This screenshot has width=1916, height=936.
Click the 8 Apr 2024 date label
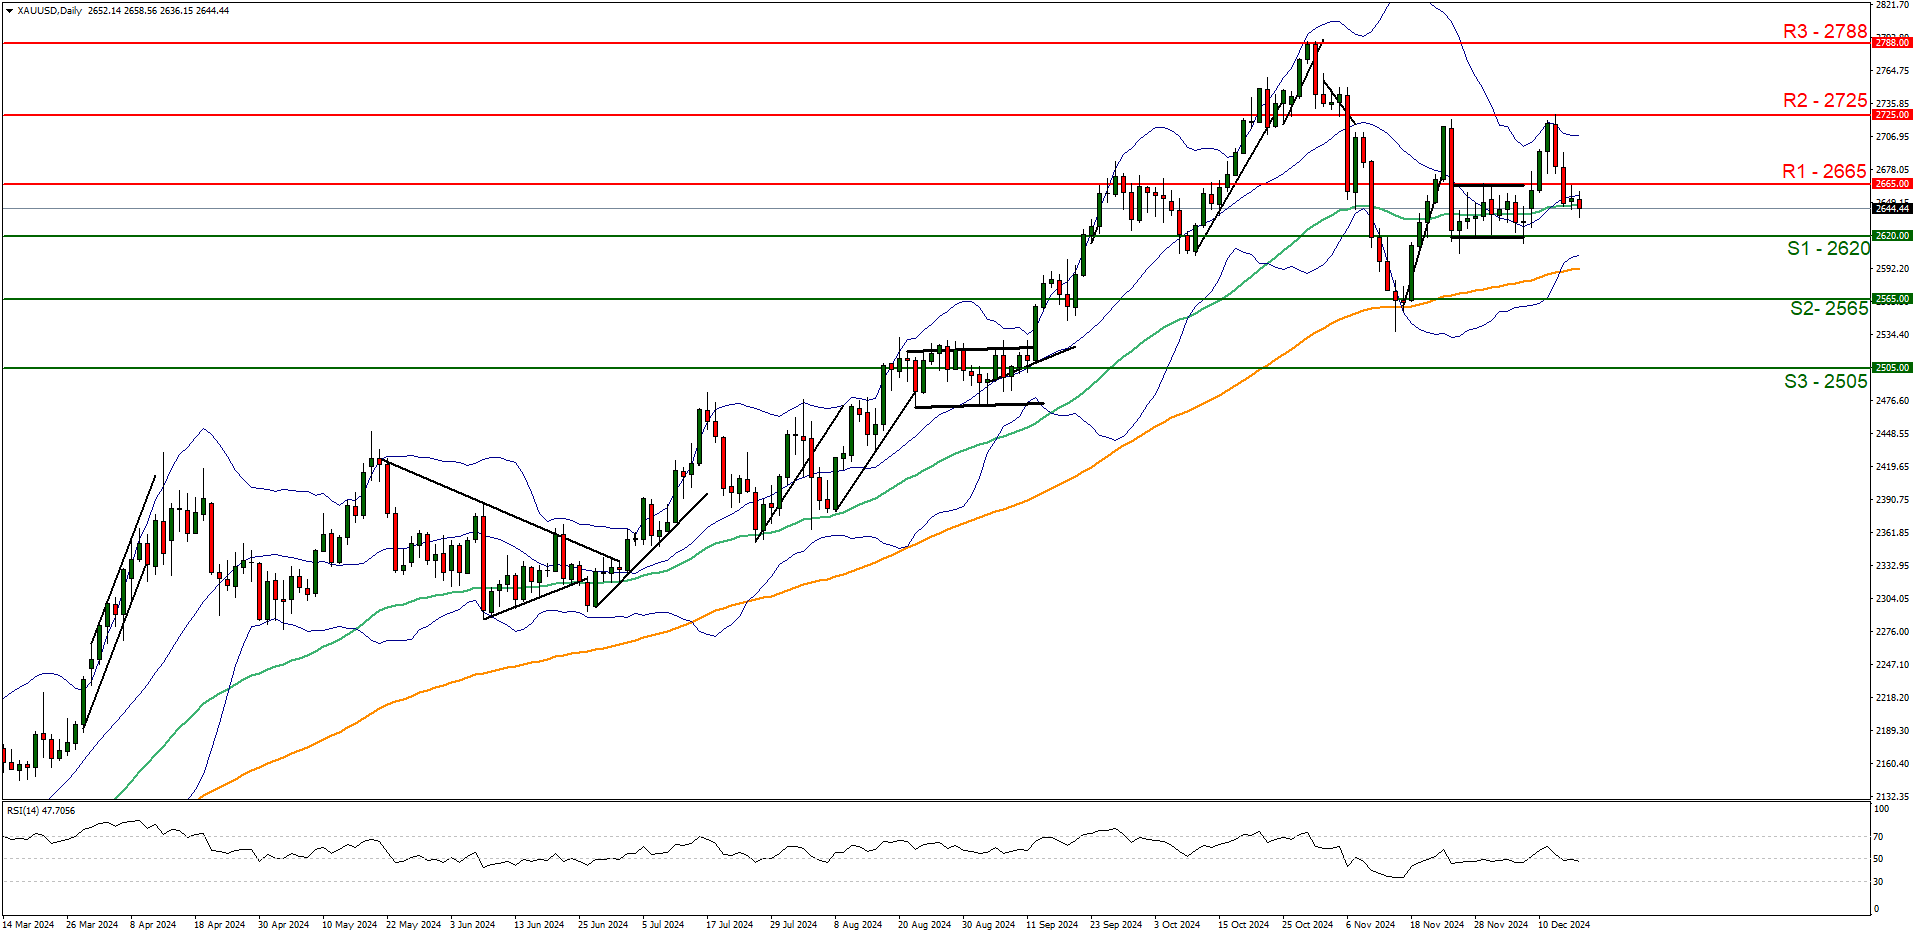click(153, 925)
